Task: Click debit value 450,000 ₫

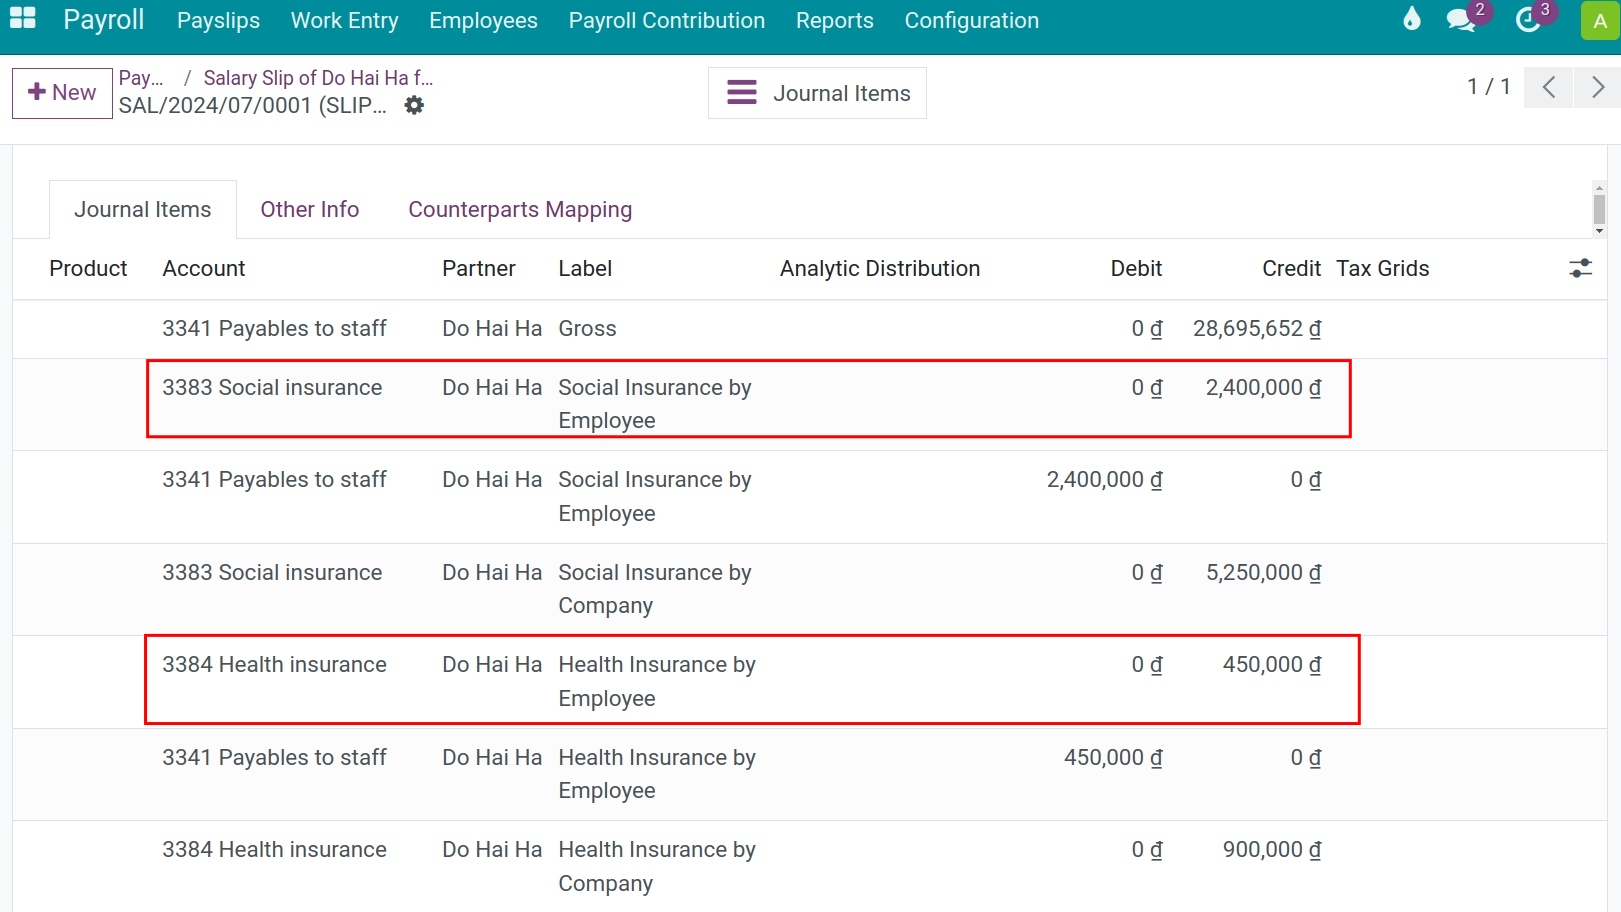Action: 1113,757
